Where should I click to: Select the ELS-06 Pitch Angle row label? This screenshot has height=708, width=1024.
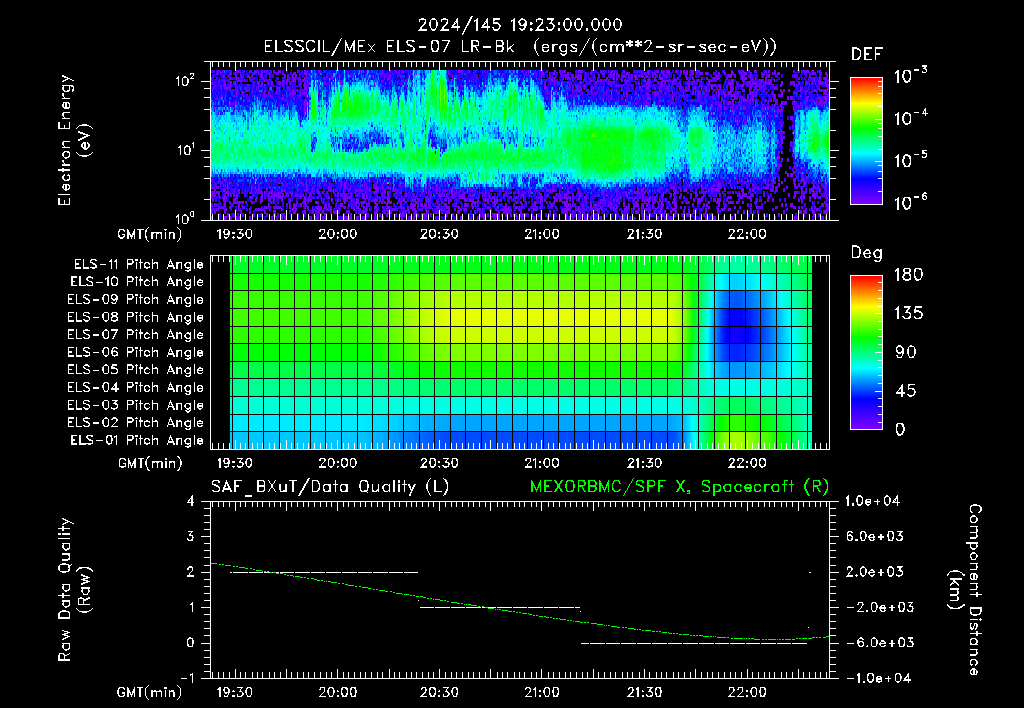pyautogui.click(x=135, y=352)
